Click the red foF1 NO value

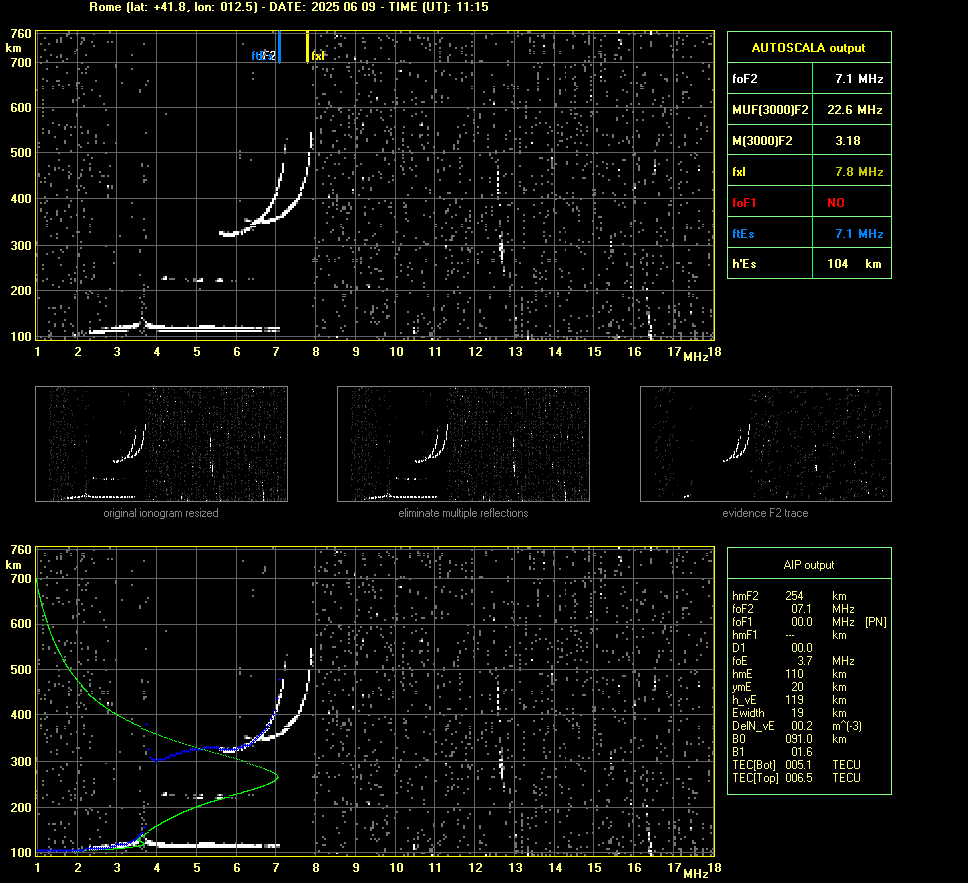point(836,203)
